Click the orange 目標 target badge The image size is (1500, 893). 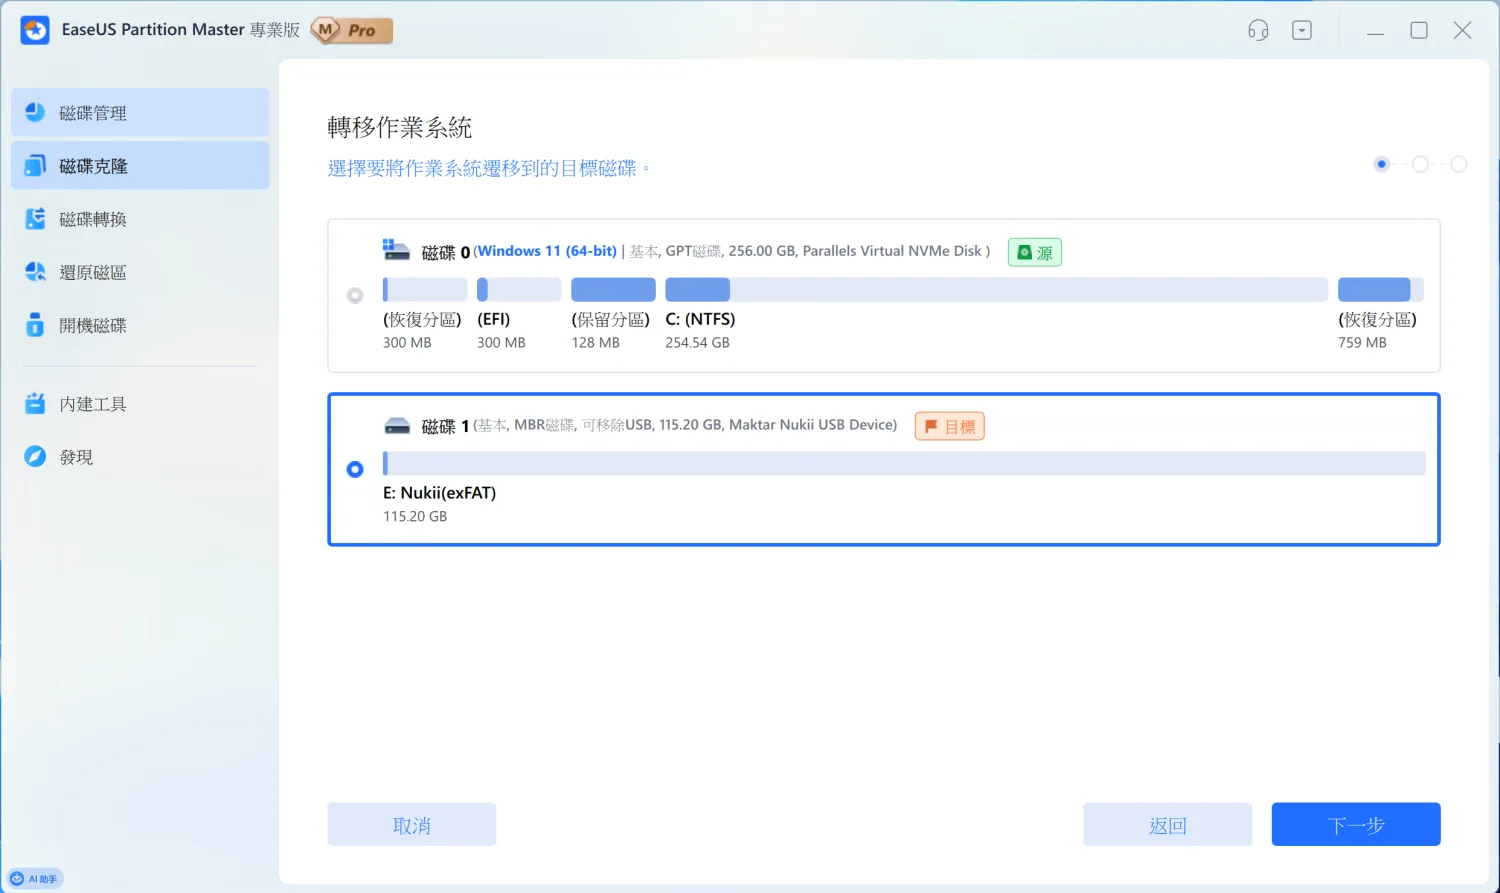[950, 426]
